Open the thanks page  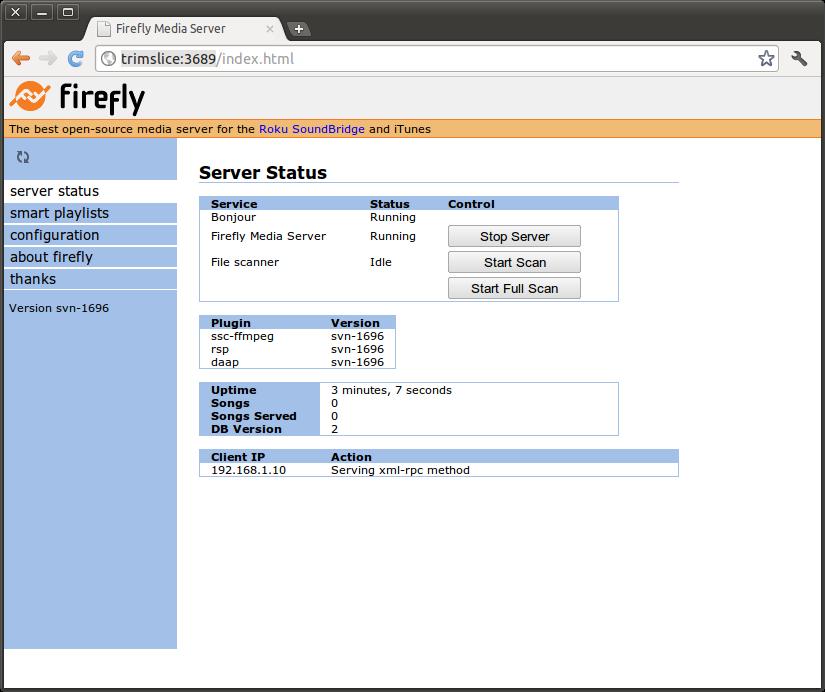(x=33, y=279)
